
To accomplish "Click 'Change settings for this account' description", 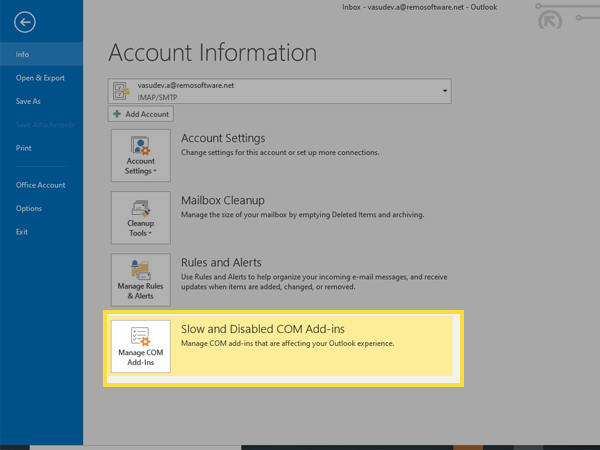I will click(280, 152).
